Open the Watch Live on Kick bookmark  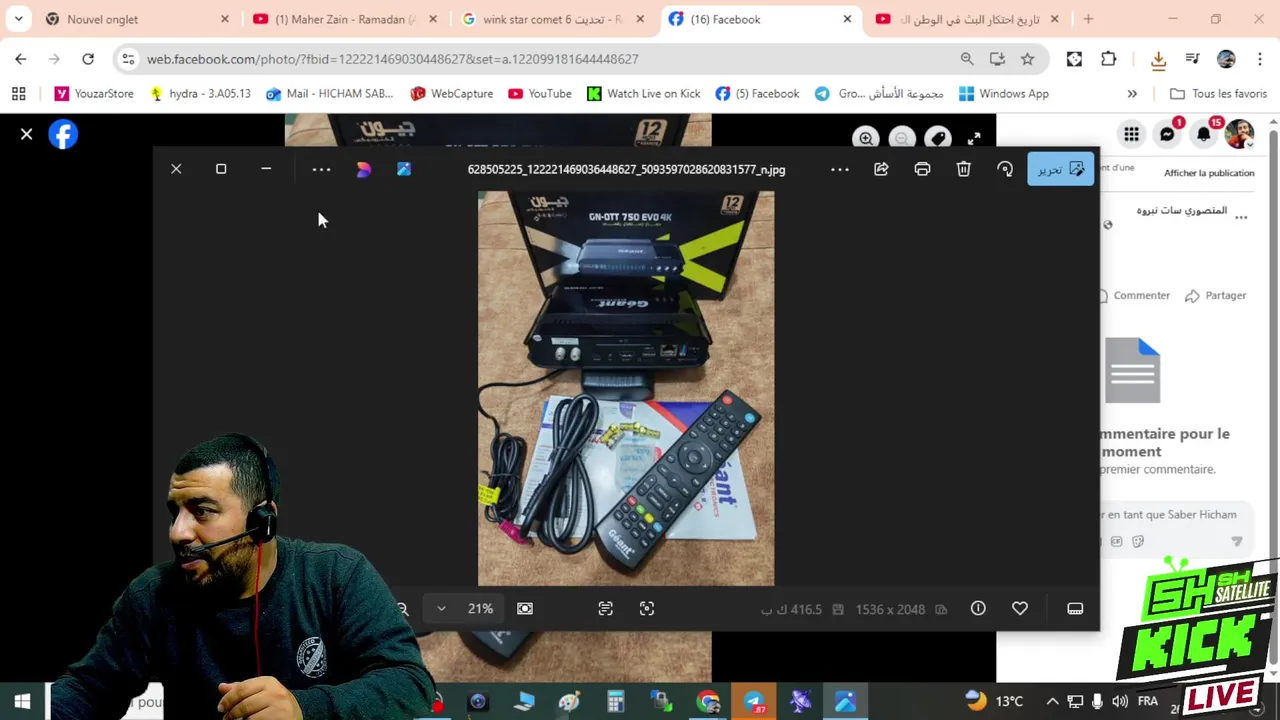pyautogui.click(x=643, y=93)
